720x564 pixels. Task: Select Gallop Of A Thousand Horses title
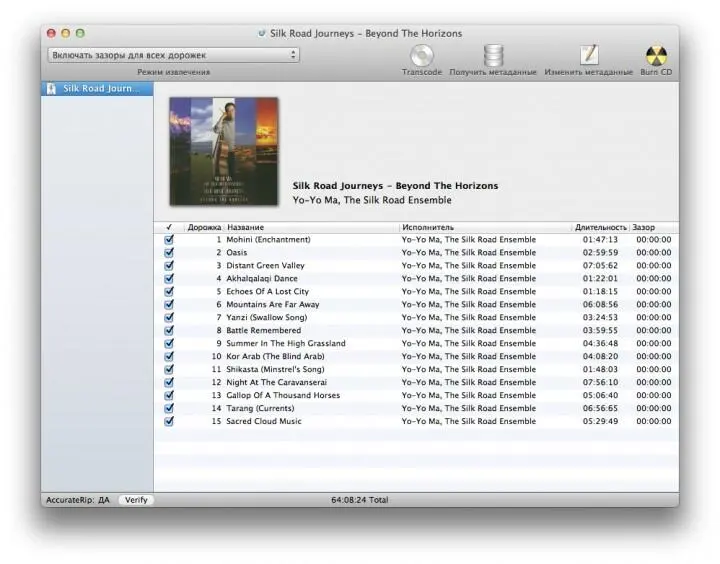pyautogui.click(x=283, y=395)
